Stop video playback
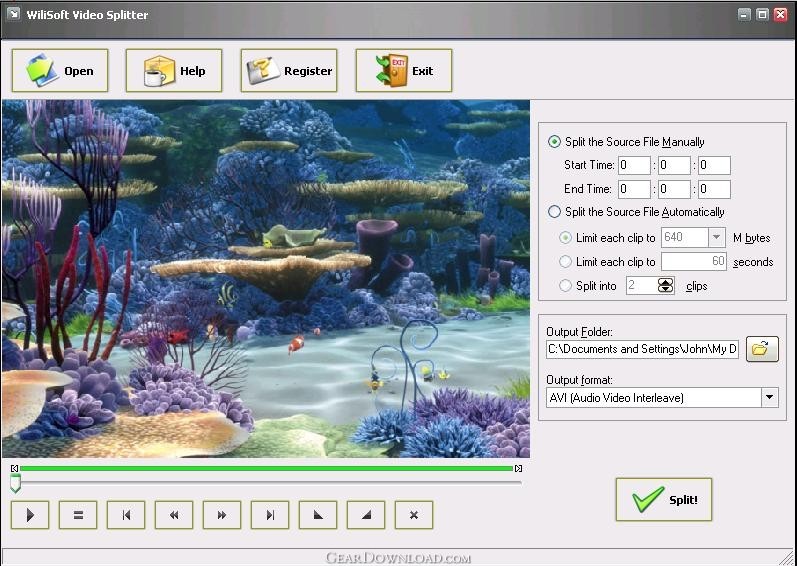 click(78, 515)
